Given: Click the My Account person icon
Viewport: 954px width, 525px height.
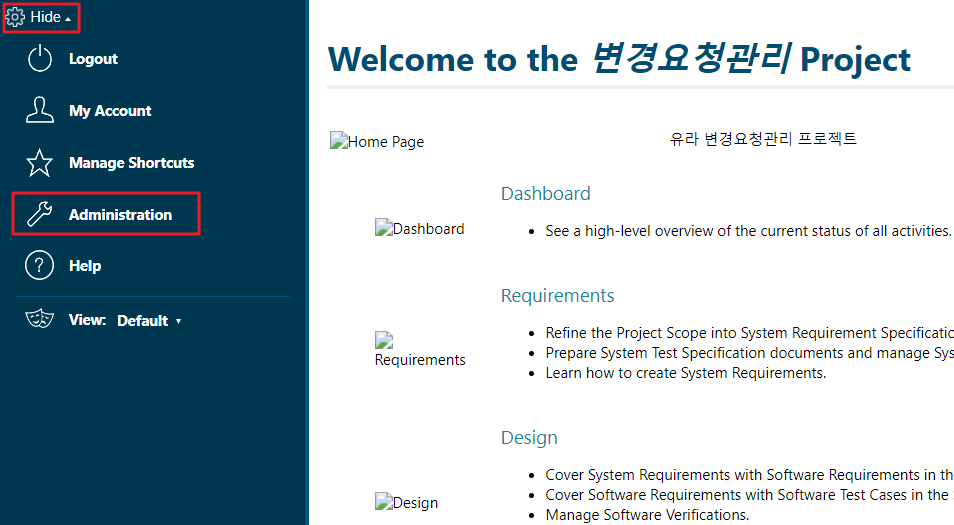Looking at the screenshot, I should click(40, 111).
